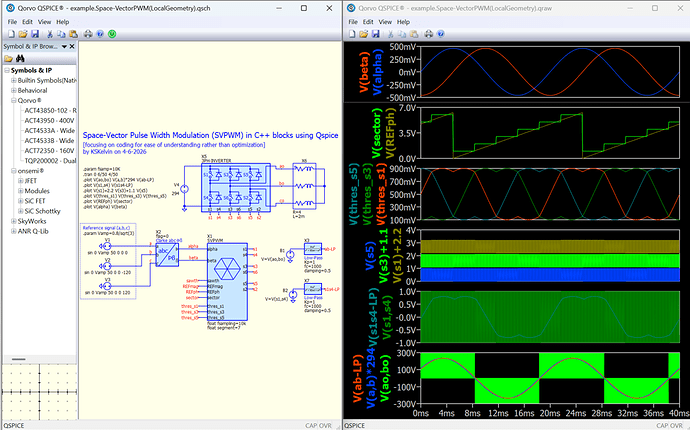Click the V(ab-LP) trace label

click(x=357, y=379)
